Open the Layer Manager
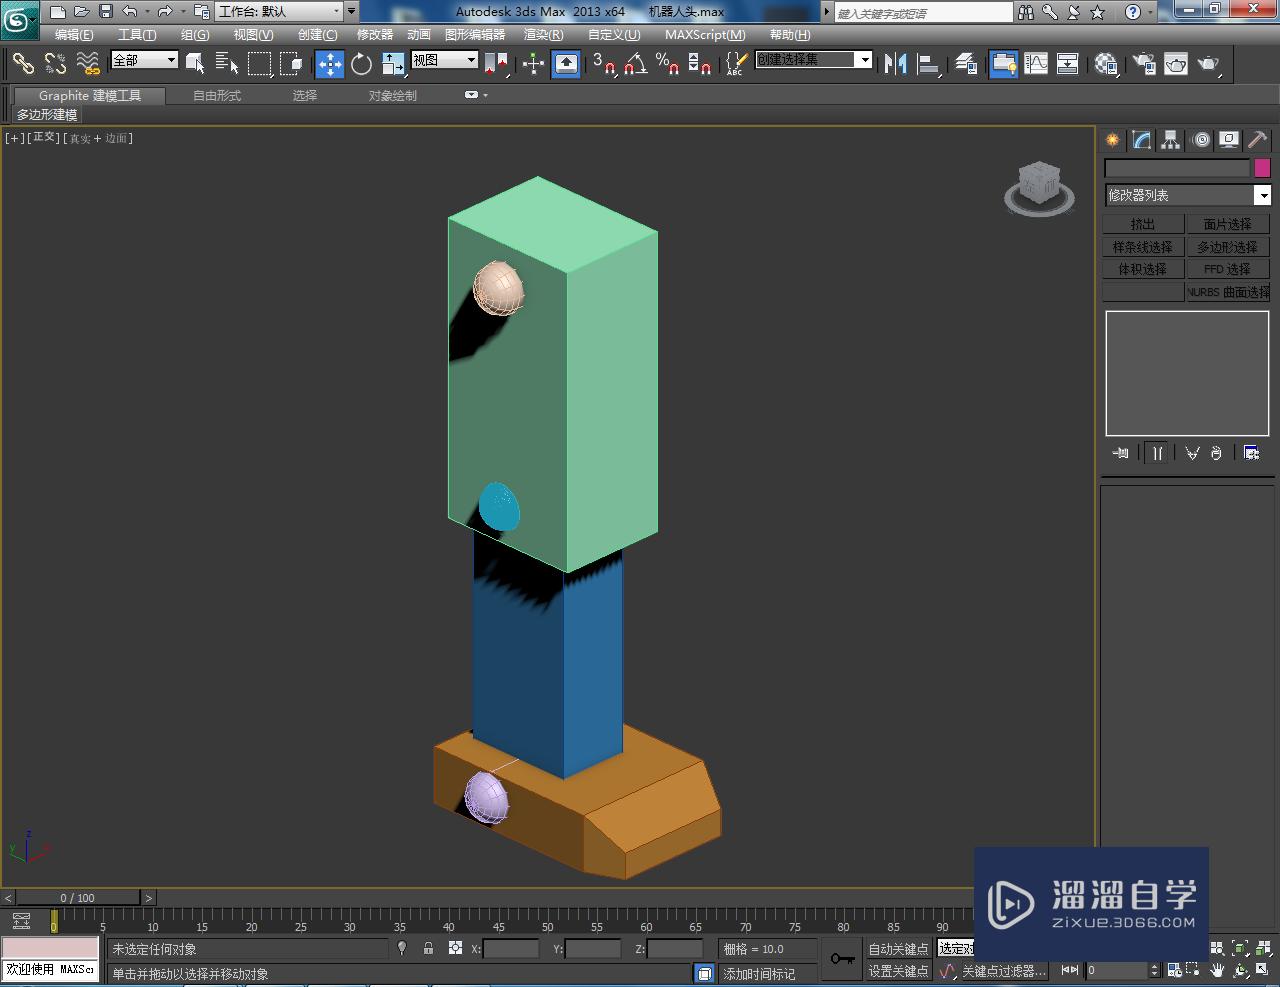The width and height of the screenshot is (1280, 987). click(x=966, y=64)
